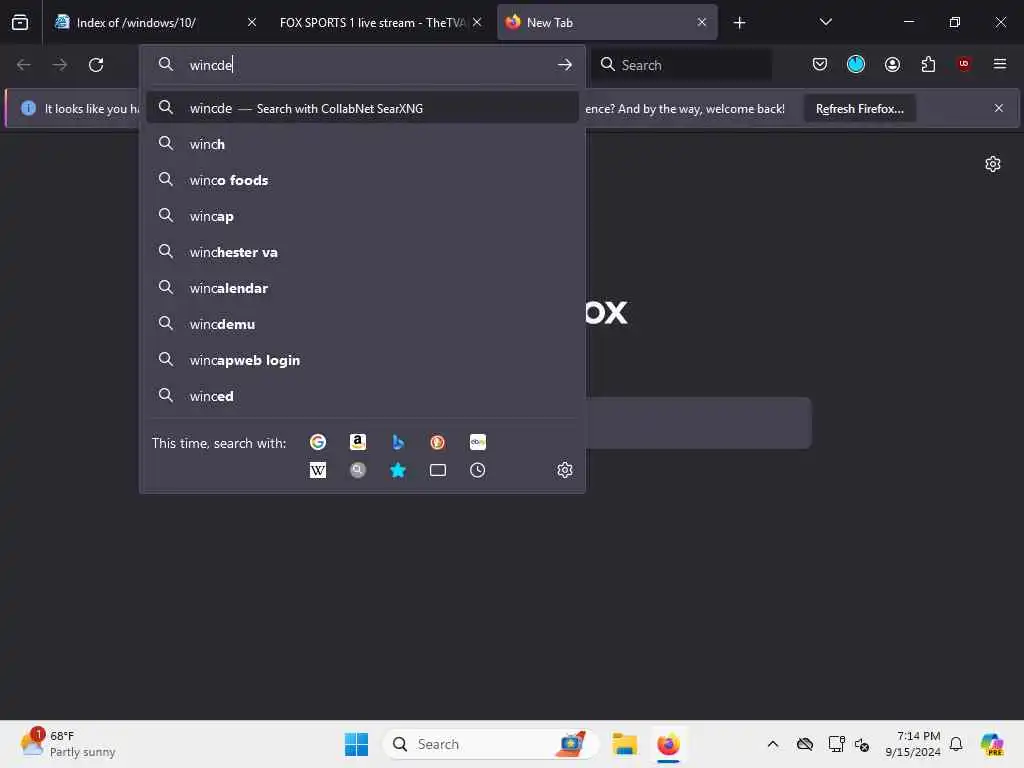
Task: Click the New Tab page search field
Action: tap(697, 423)
